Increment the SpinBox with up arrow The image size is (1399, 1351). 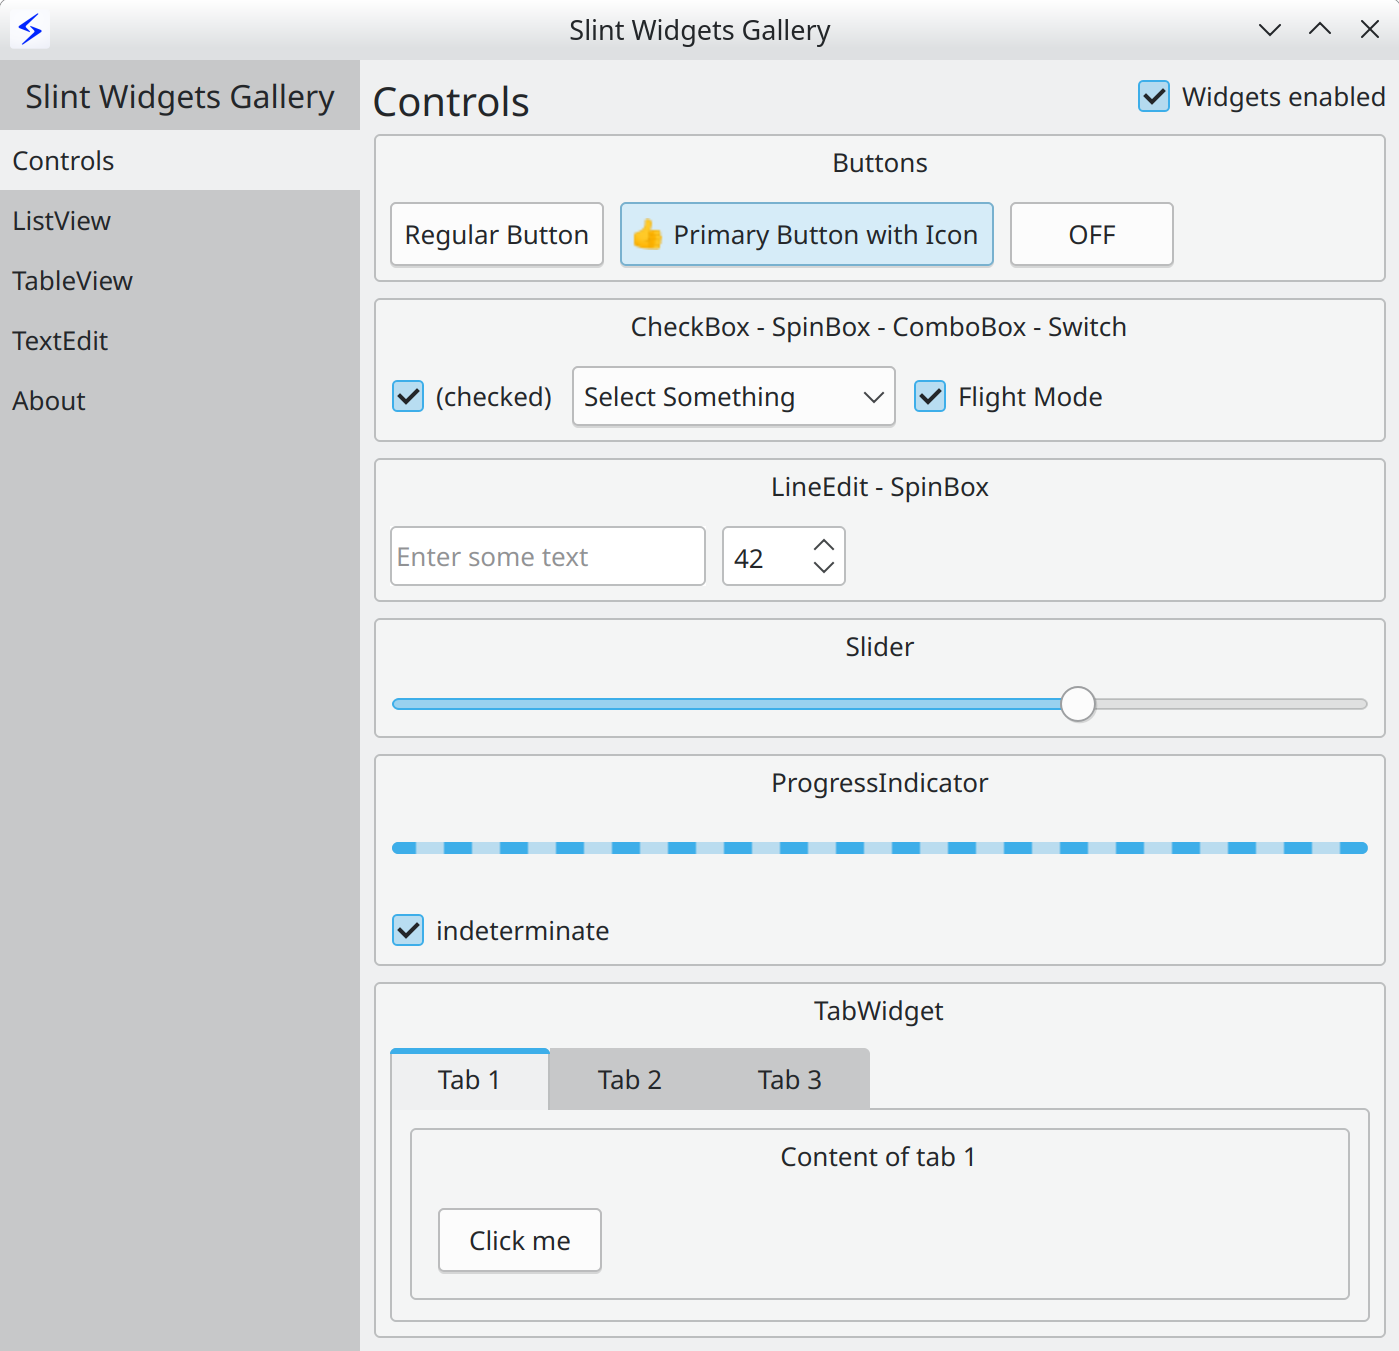(x=824, y=545)
